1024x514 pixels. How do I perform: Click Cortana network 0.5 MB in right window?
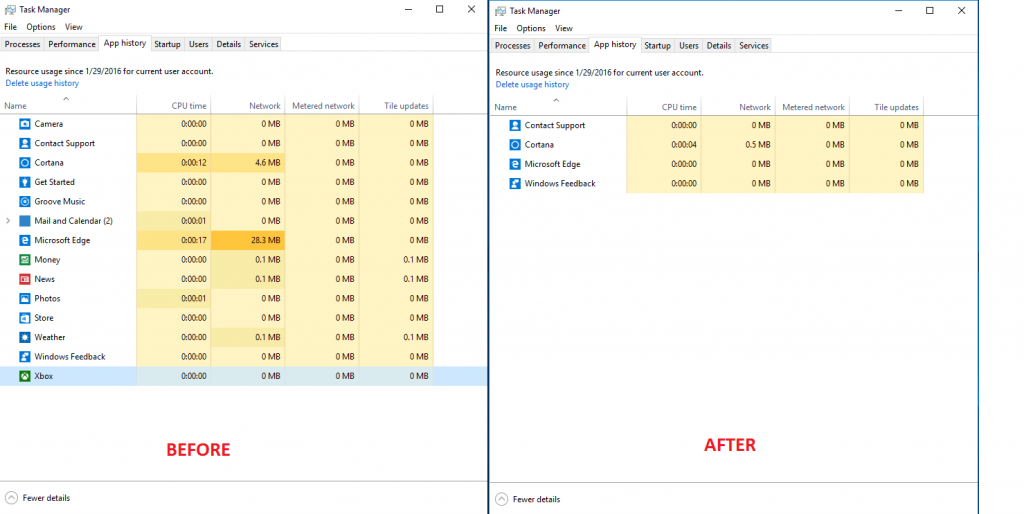(758, 144)
